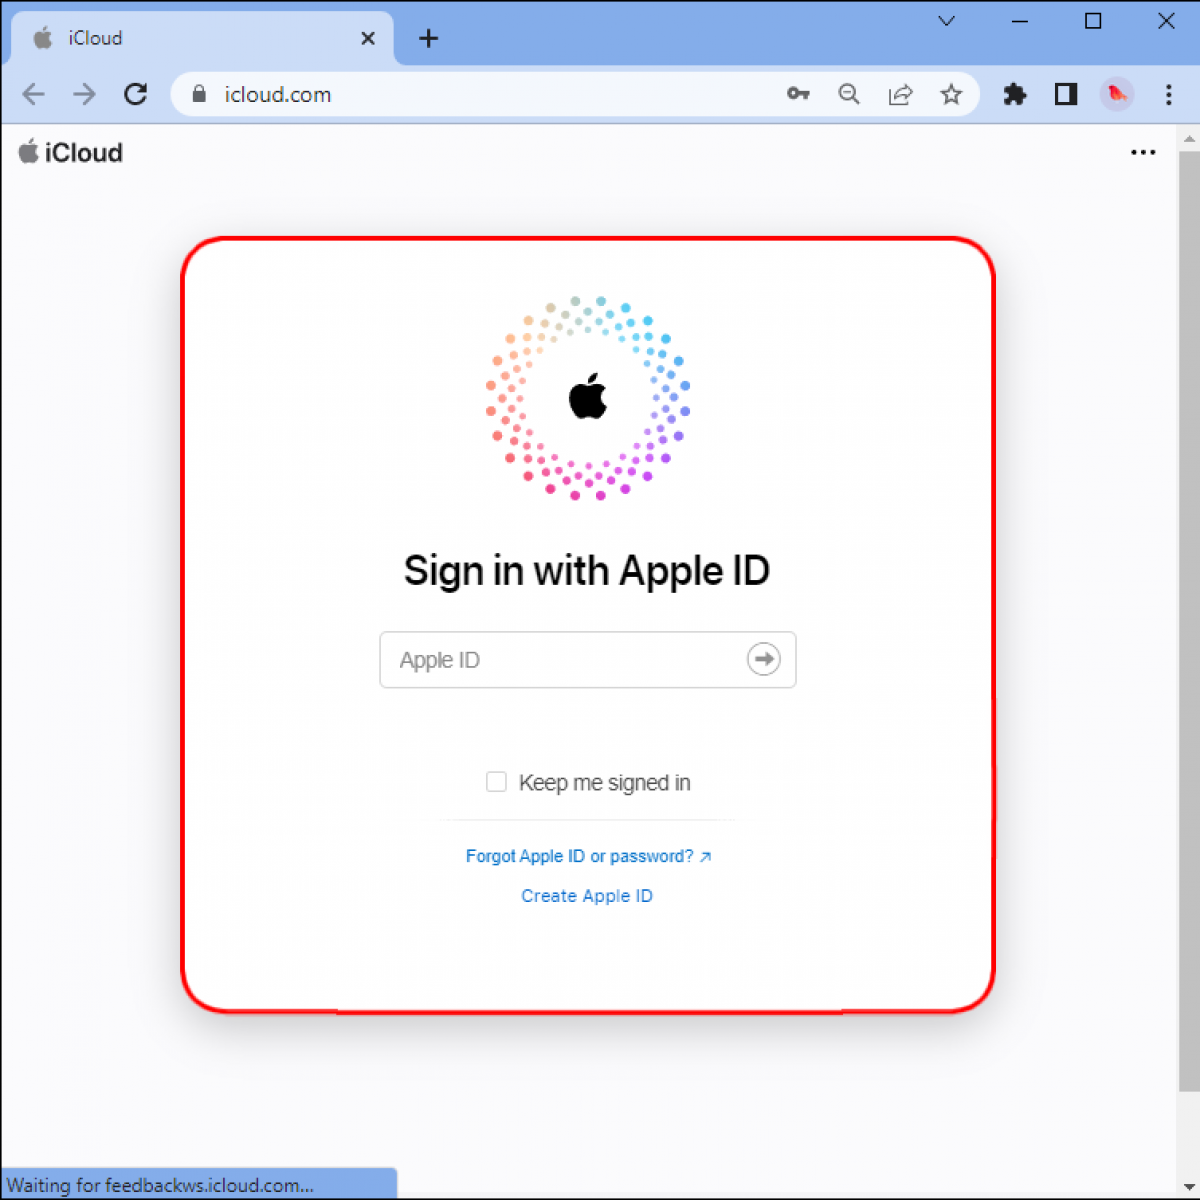Screen dimensions: 1200x1200
Task: Click the Create Apple ID link
Action: [587, 896]
